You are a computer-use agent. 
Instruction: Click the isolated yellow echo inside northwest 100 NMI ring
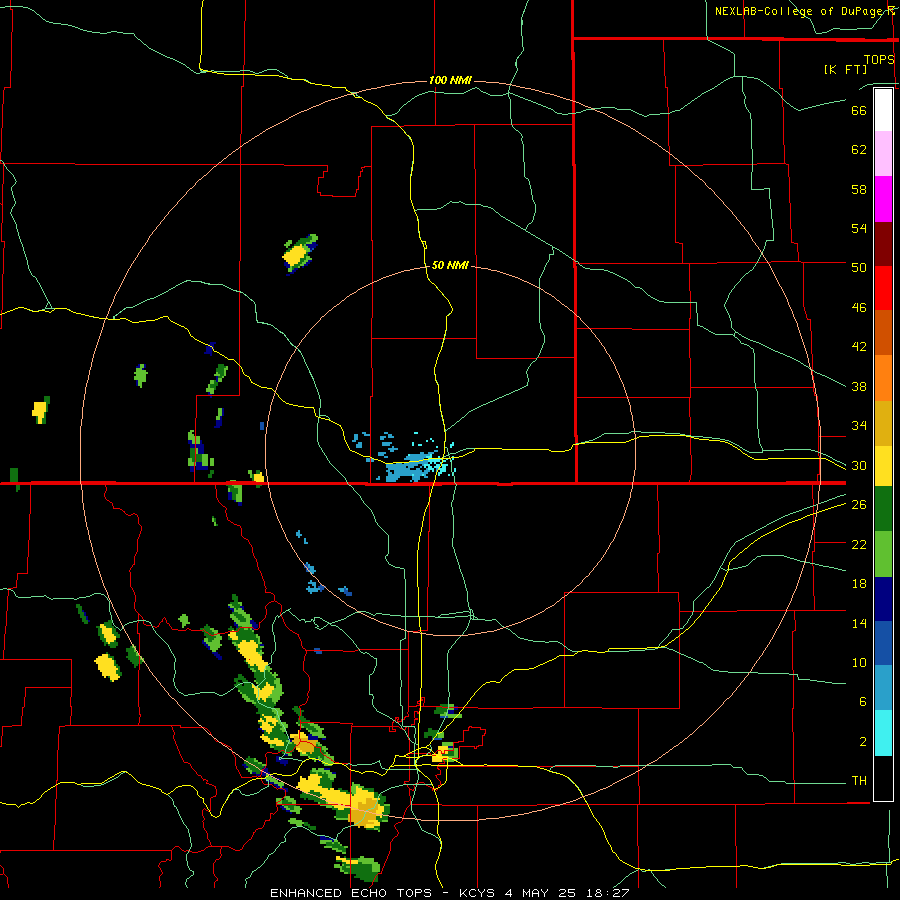tap(297, 254)
